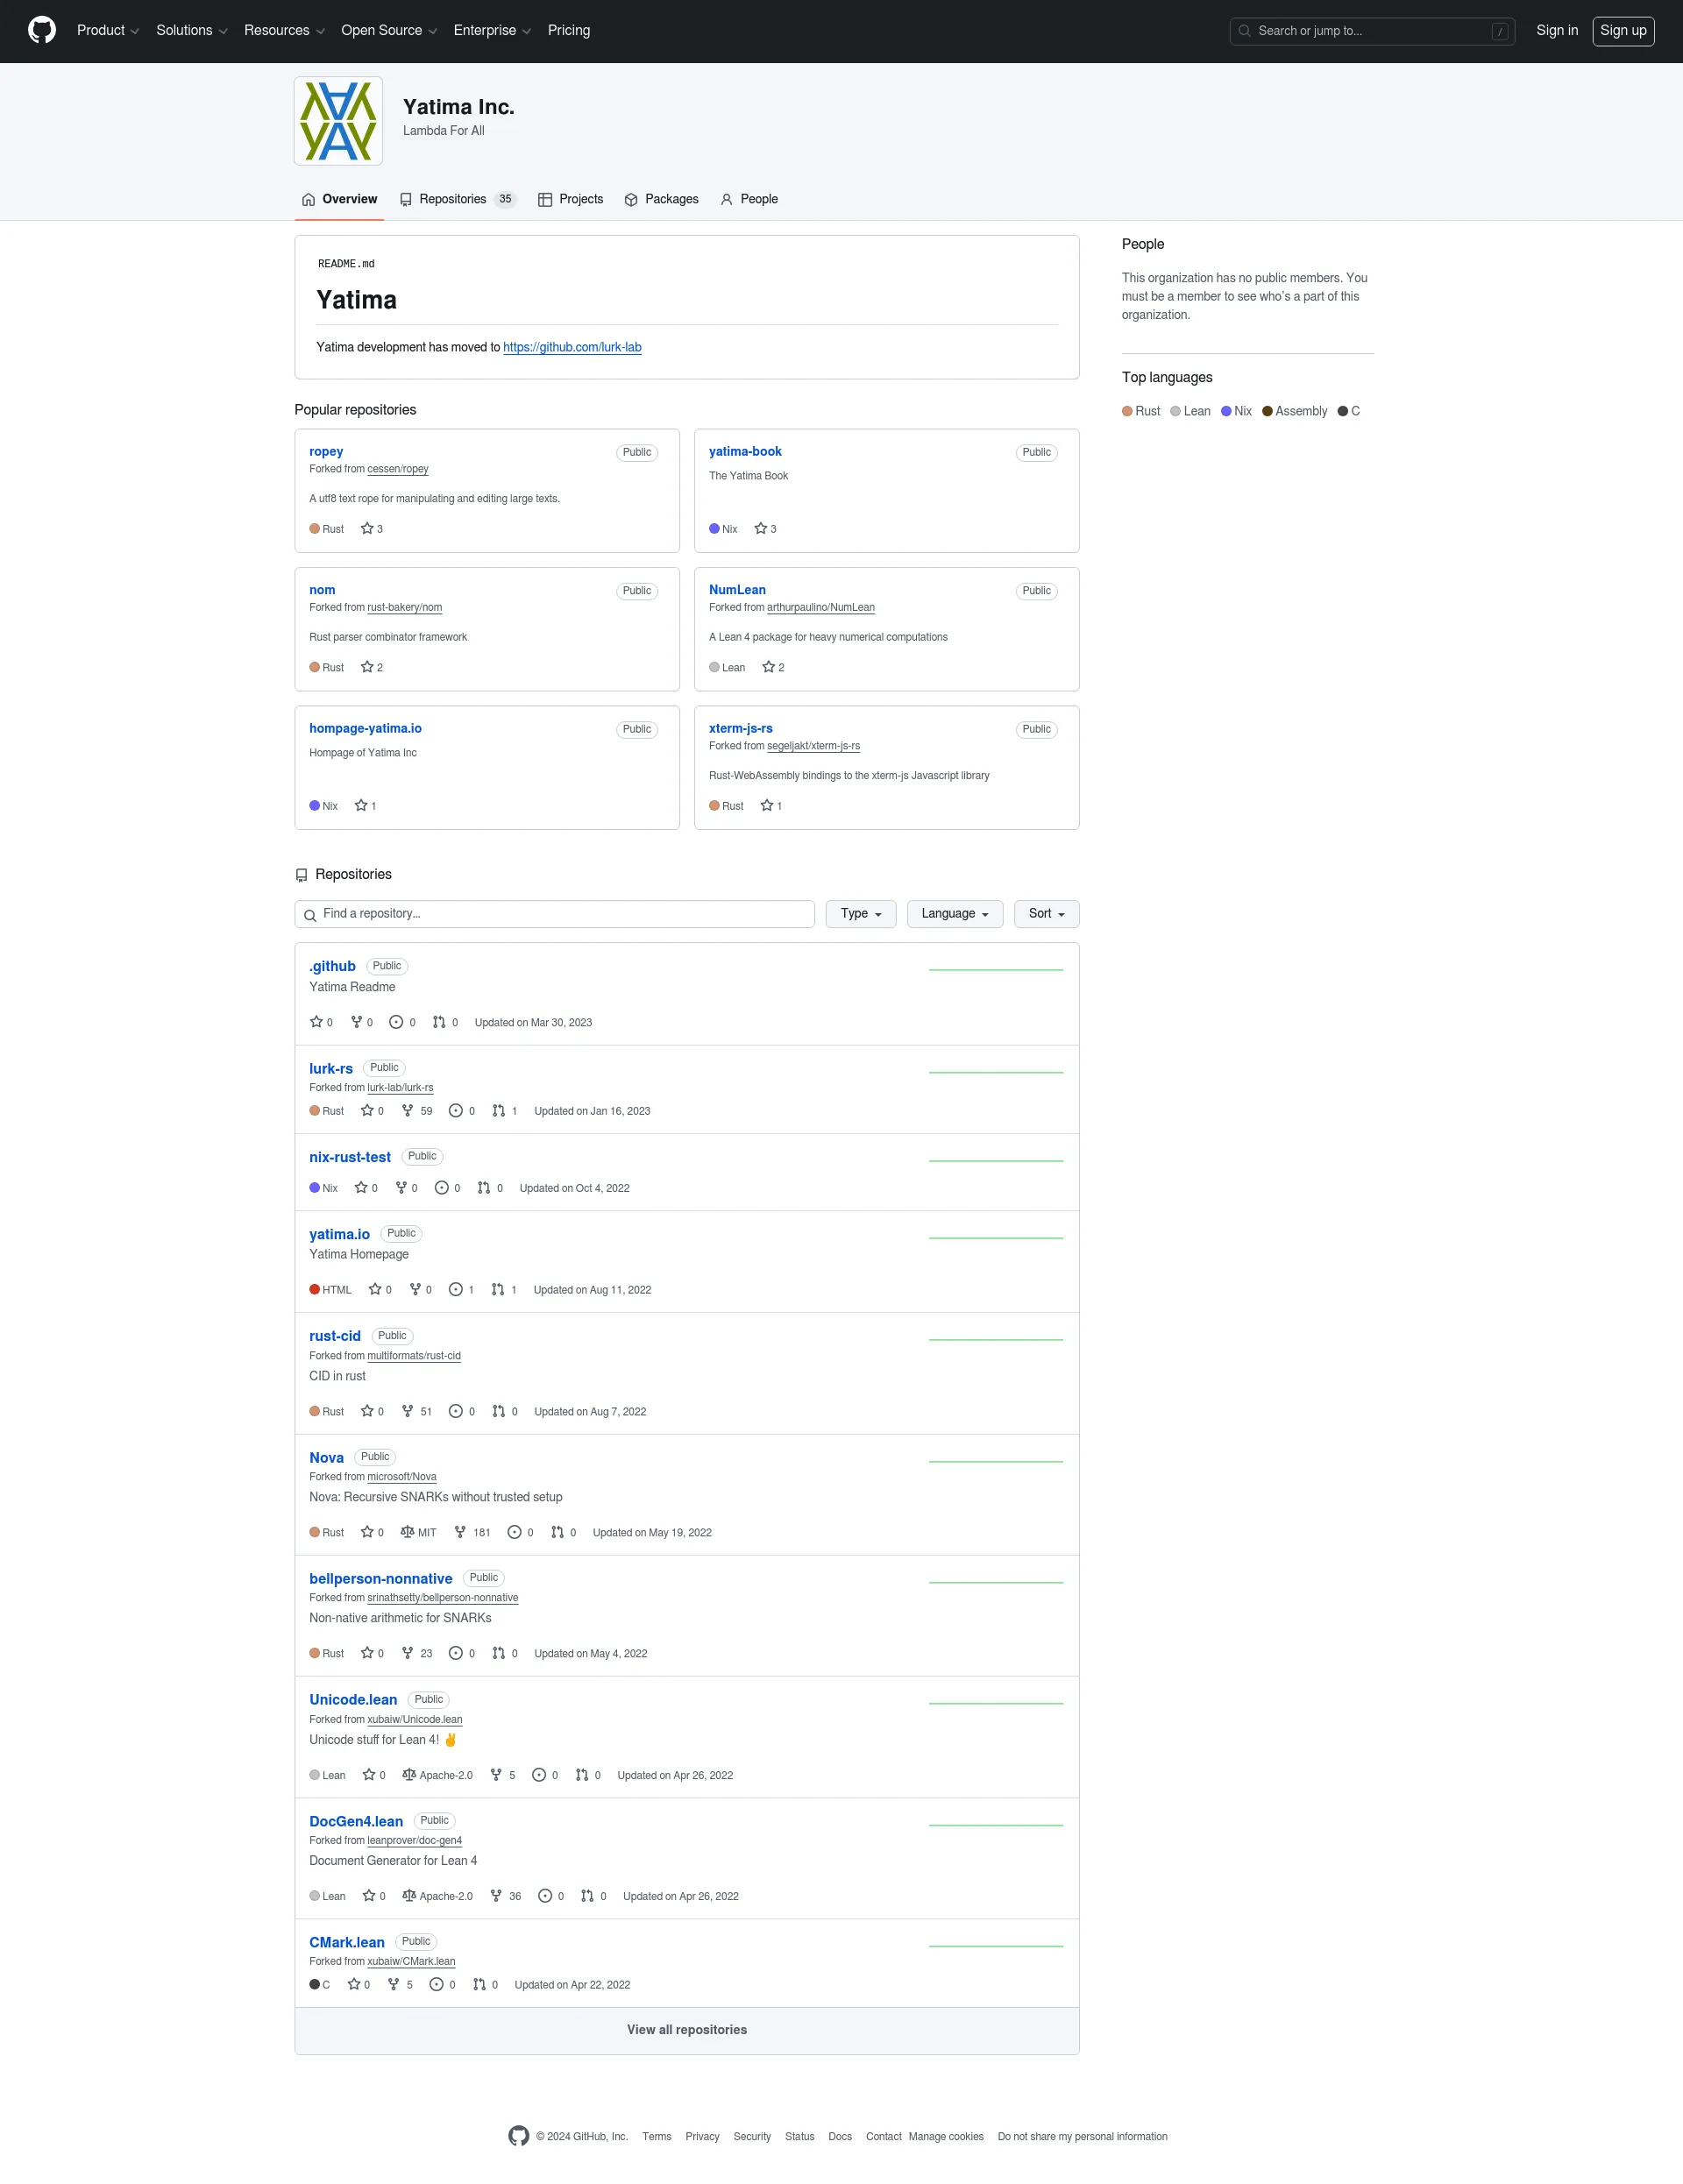Click the activity graph in the lurk-rs row
Viewport: 1683px width, 2184px height.
996,1072
